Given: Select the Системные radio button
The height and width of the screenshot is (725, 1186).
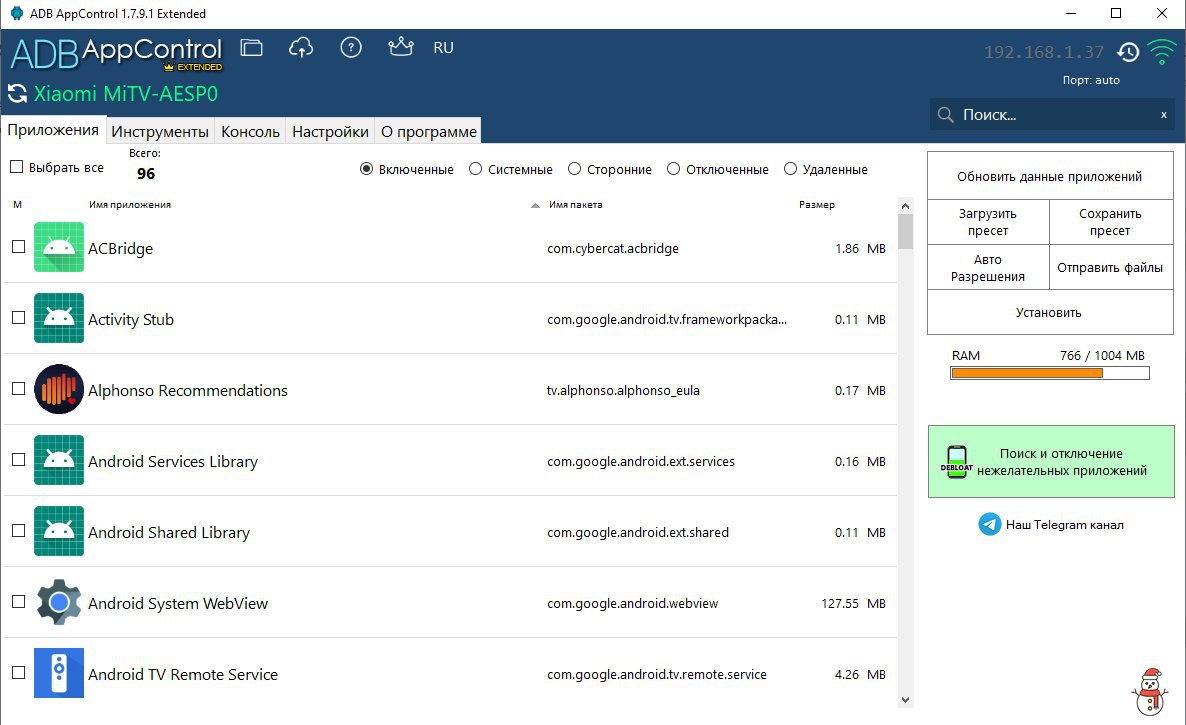Looking at the screenshot, I should coord(475,169).
